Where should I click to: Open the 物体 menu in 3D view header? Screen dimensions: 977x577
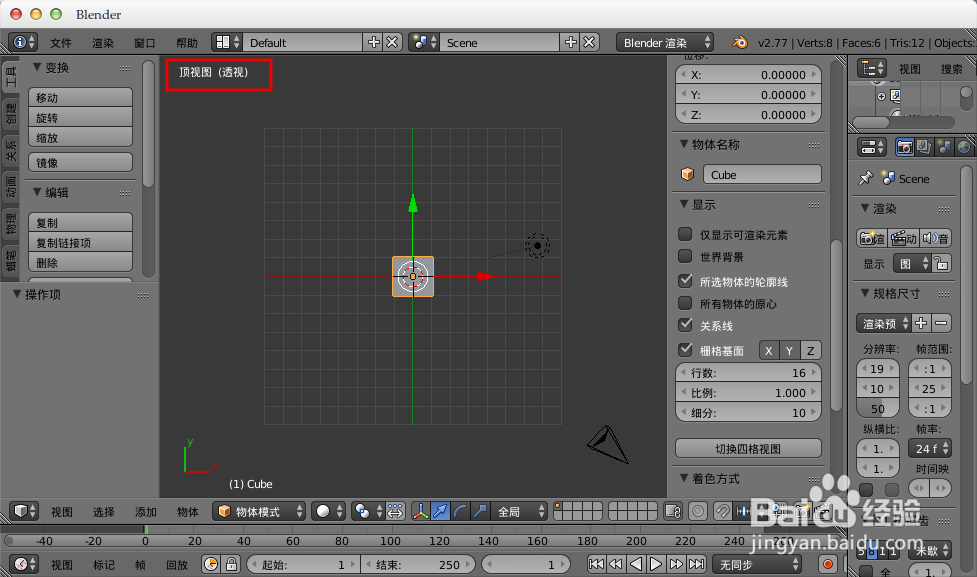[x=188, y=512]
